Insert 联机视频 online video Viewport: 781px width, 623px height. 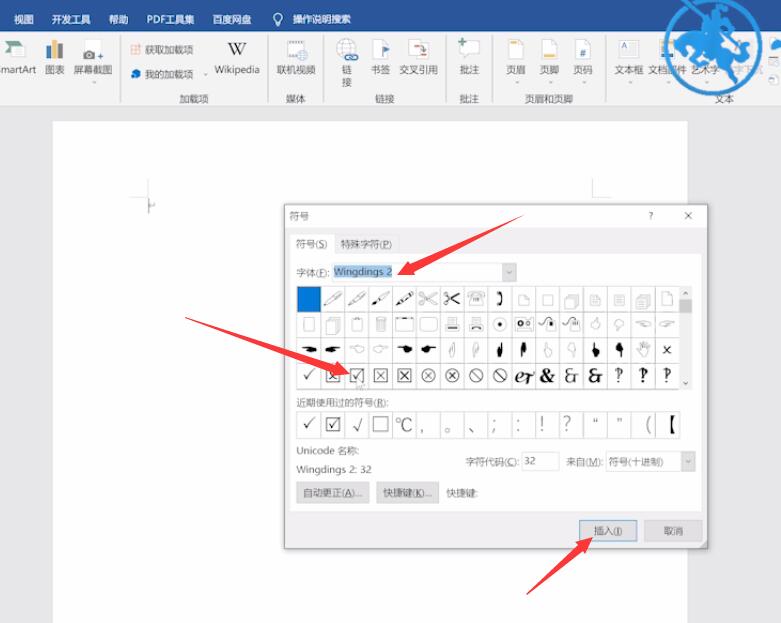(x=296, y=58)
